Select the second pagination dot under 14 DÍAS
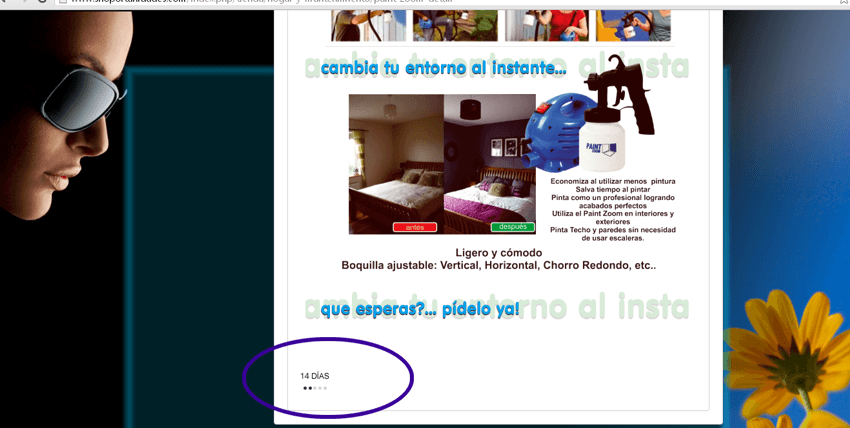The height and width of the screenshot is (428, 850). pos(310,388)
